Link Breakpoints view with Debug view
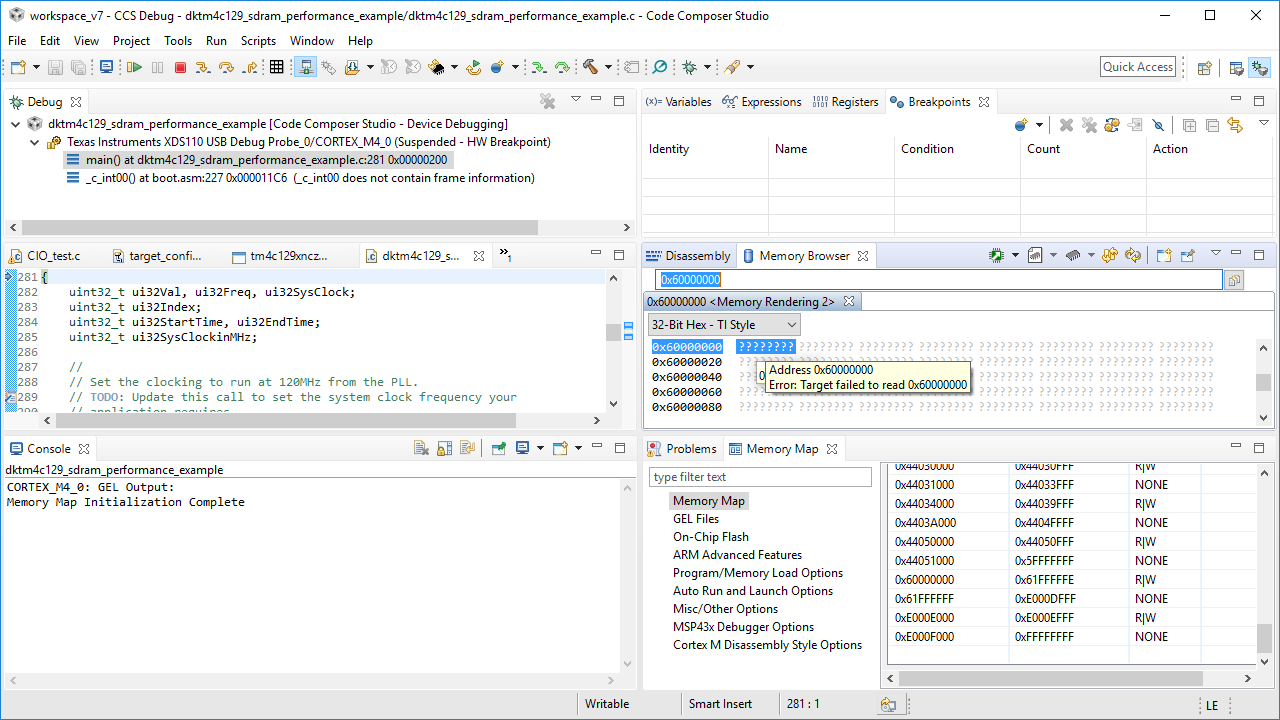This screenshot has height=720, width=1280. pyautogui.click(x=1235, y=125)
